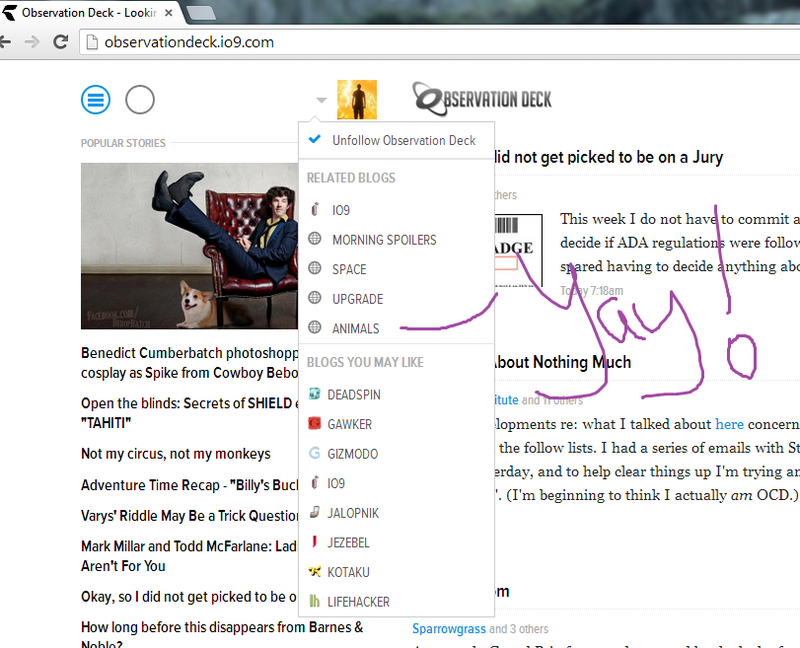Collapse the blog dropdown arrow beside avatar
The width and height of the screenshot is (800, 648).
click(321, 100)
